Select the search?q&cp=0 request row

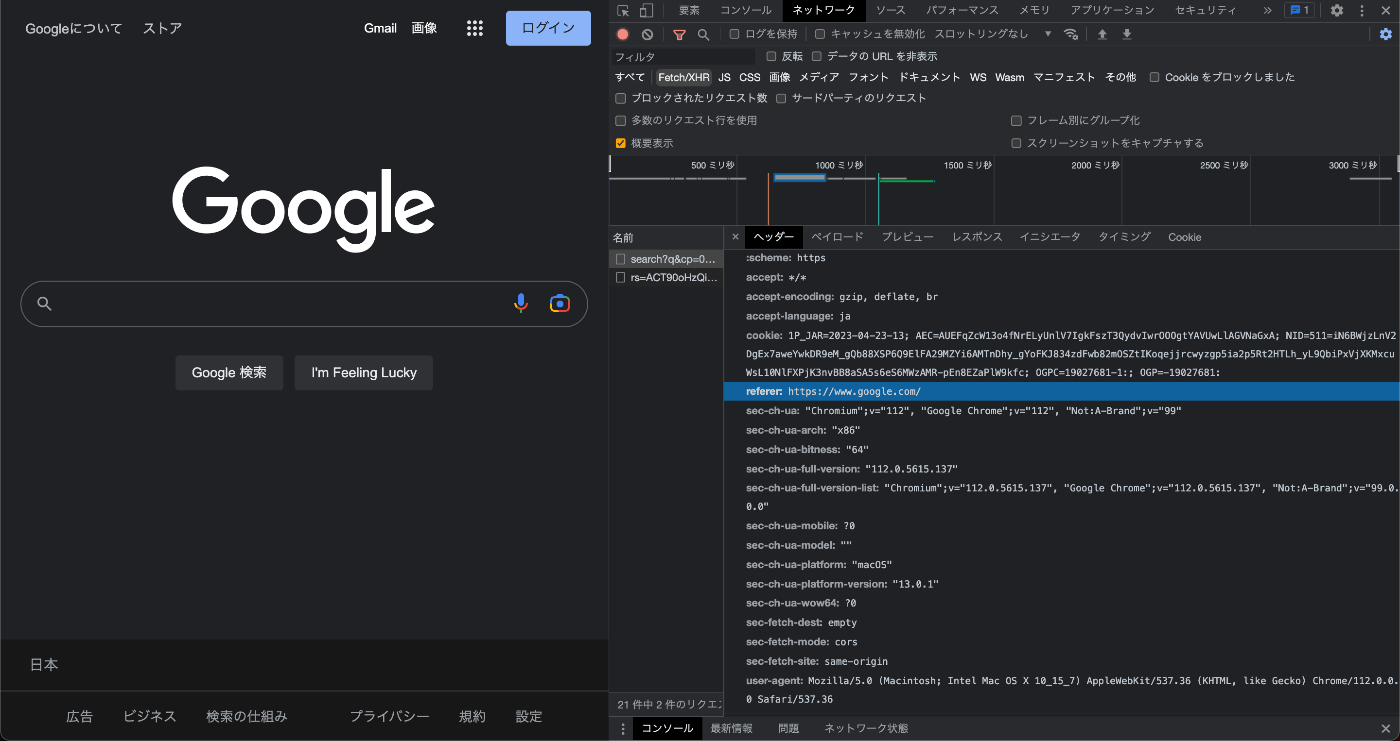(667, 259)
